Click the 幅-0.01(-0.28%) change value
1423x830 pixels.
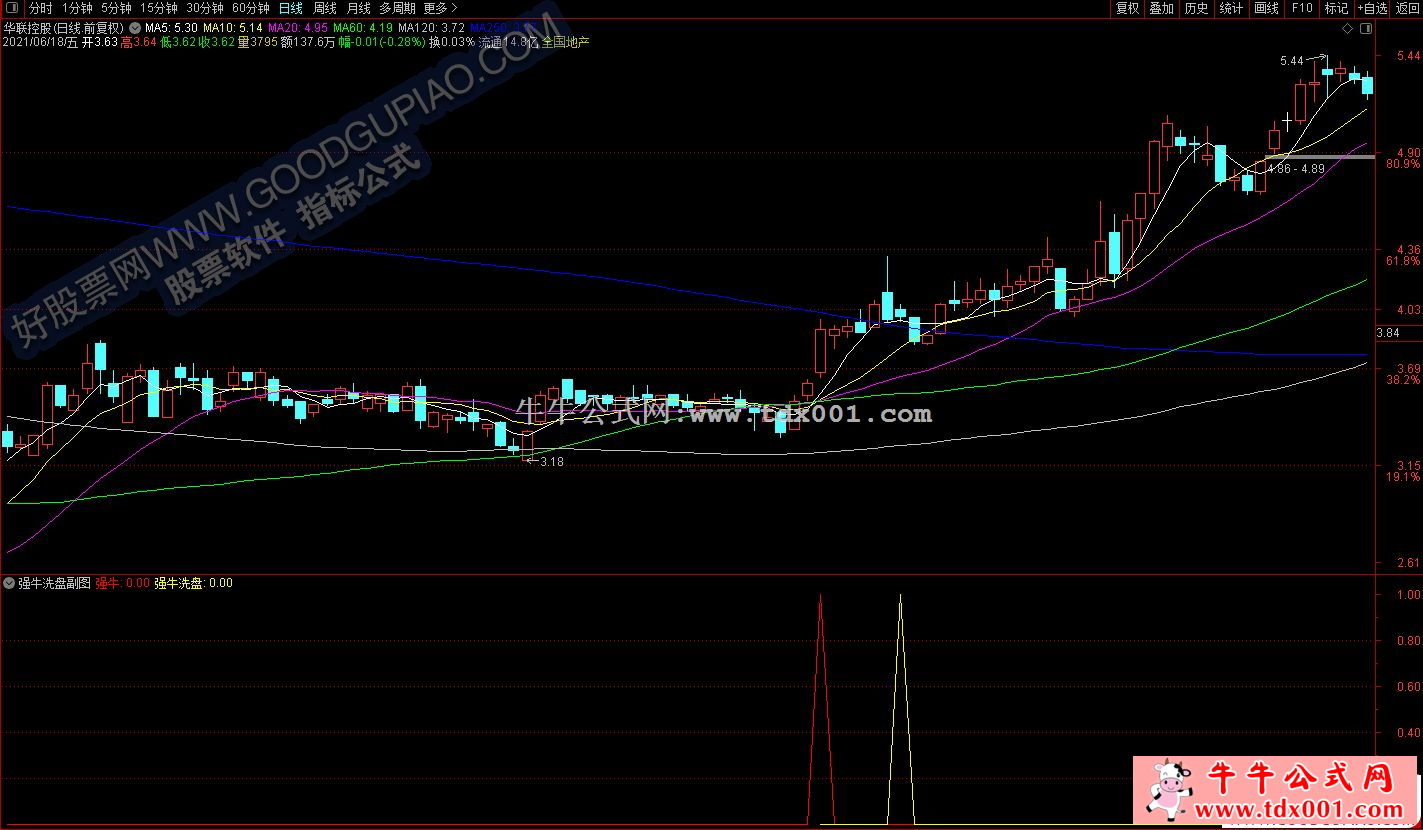pyautogui.click(x=381, y=43)
